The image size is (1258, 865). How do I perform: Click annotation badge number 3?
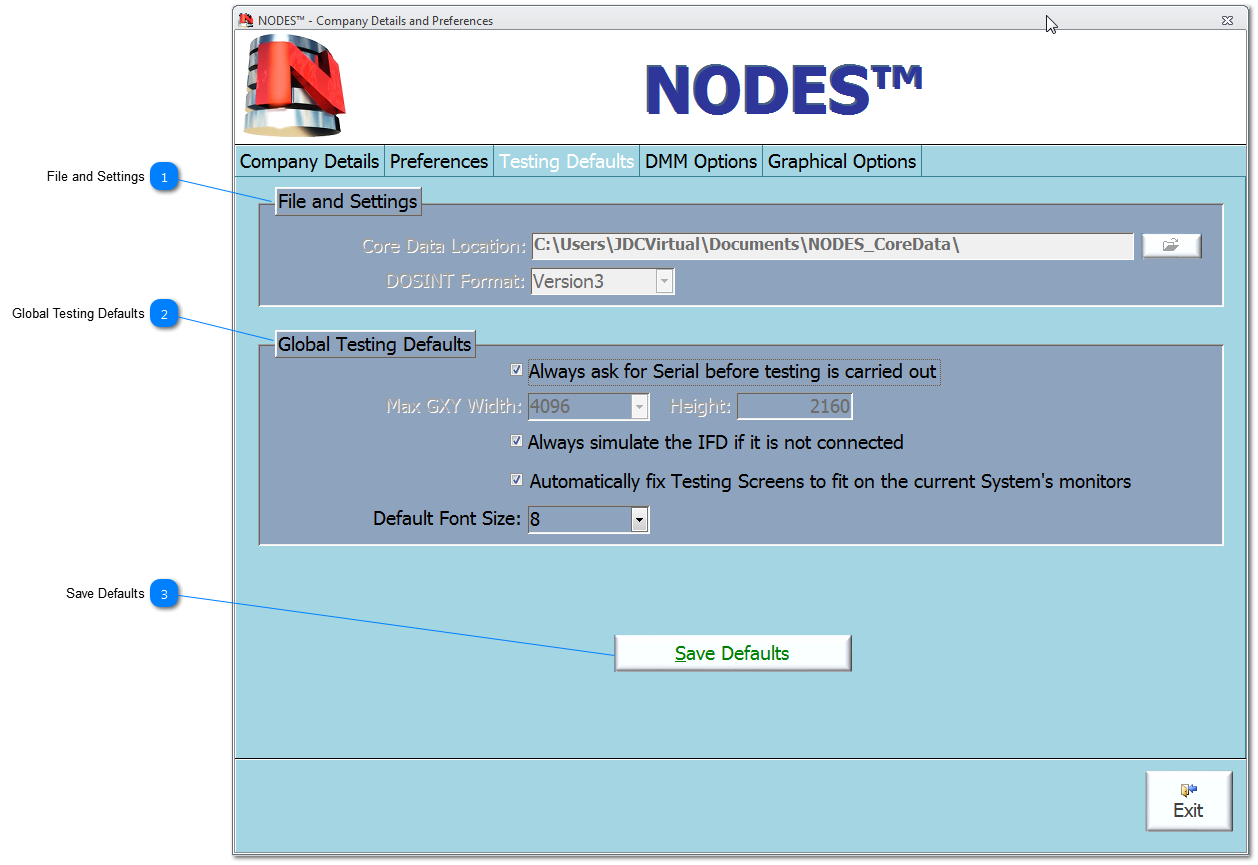[164, 594]
